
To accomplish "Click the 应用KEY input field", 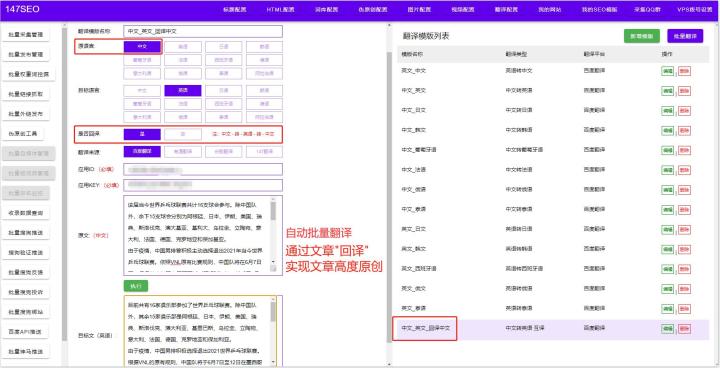I will (x=203, y=185).
